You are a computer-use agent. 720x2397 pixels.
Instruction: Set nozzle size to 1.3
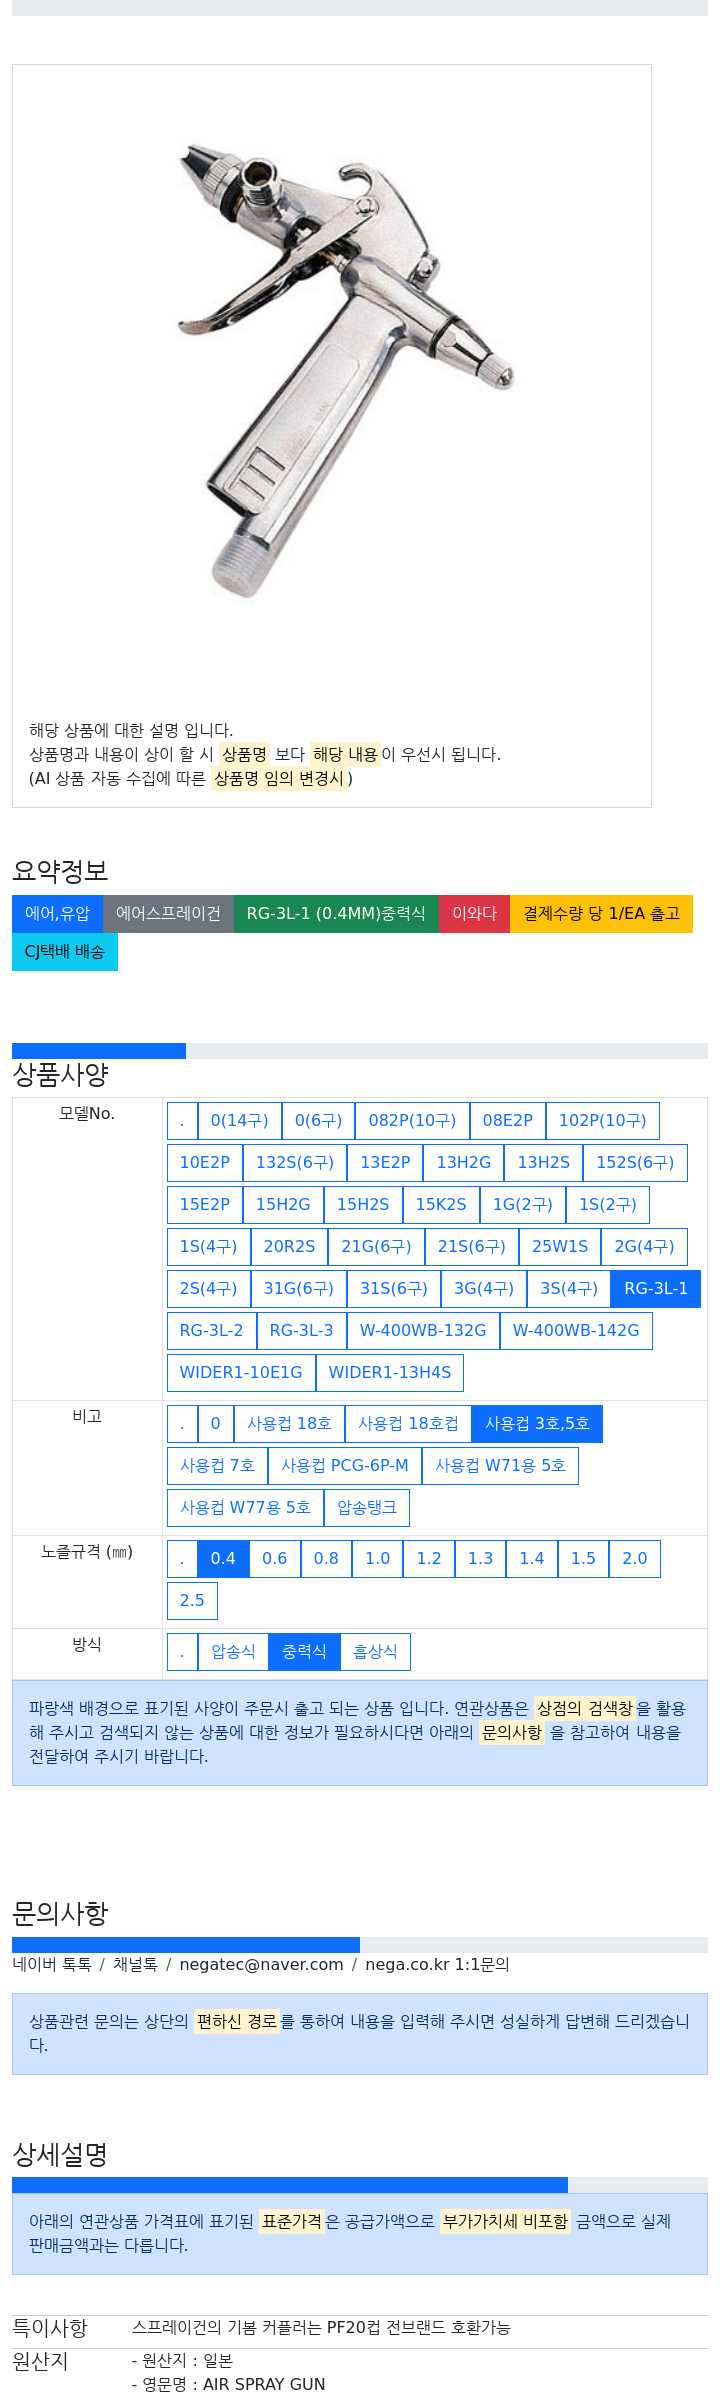tap(480, 1559)
